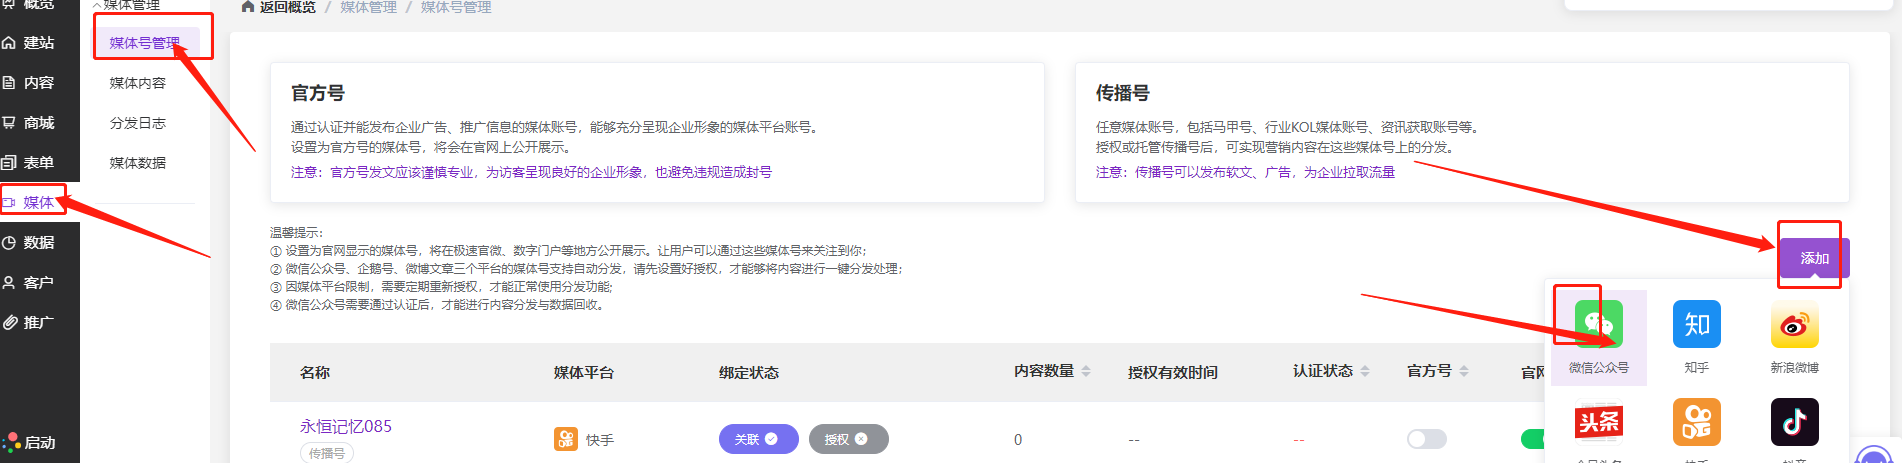1902x463 pixels.
Task: Click the purple 添加 button
Action: pyautogui.click(x=1814, y=258)
